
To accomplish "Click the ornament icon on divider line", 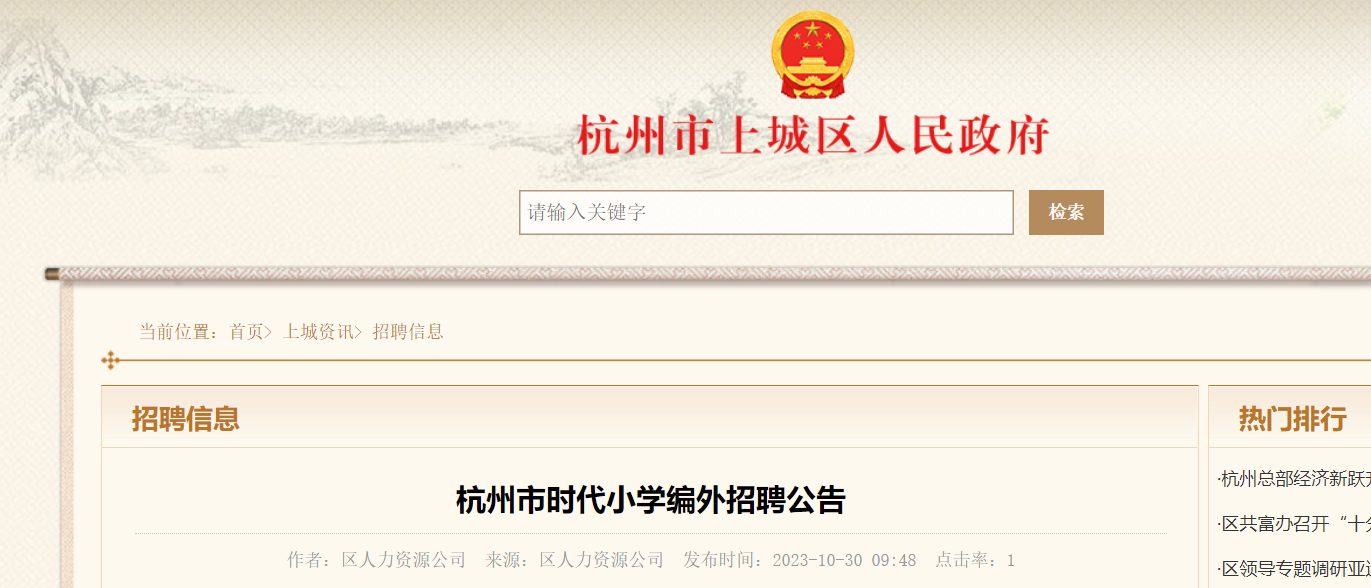I will coord(111,360).
